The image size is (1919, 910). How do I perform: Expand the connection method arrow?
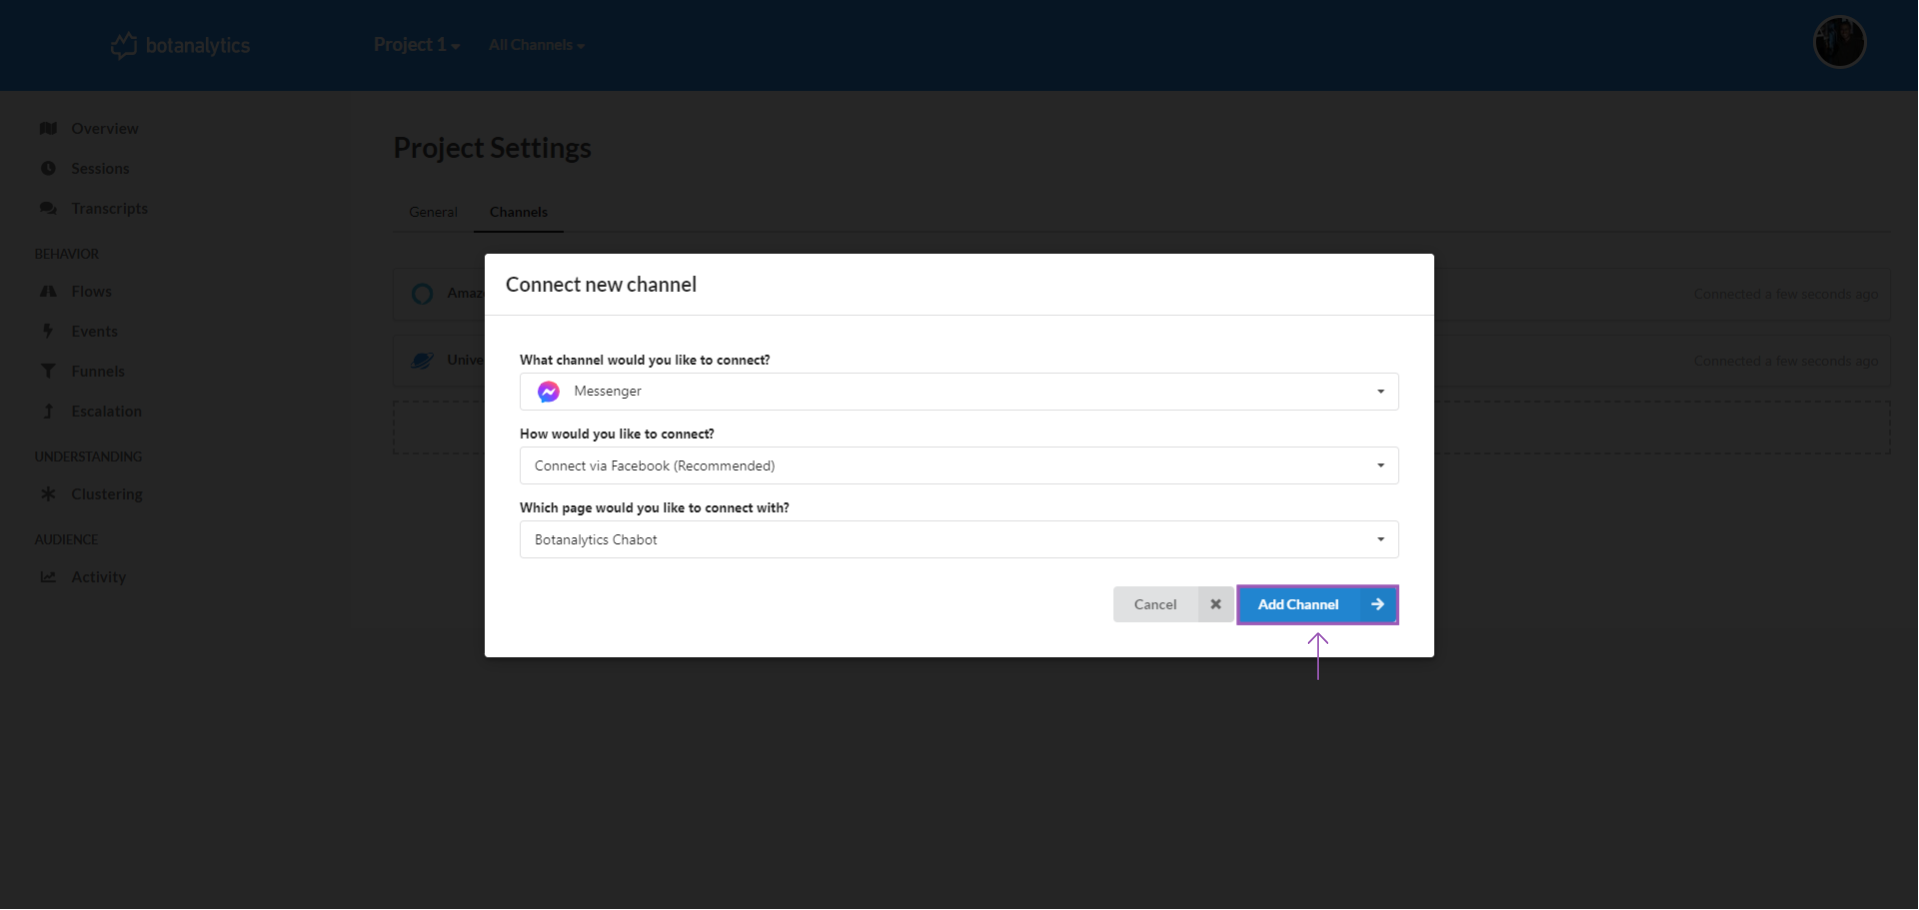click(1380, 465)
